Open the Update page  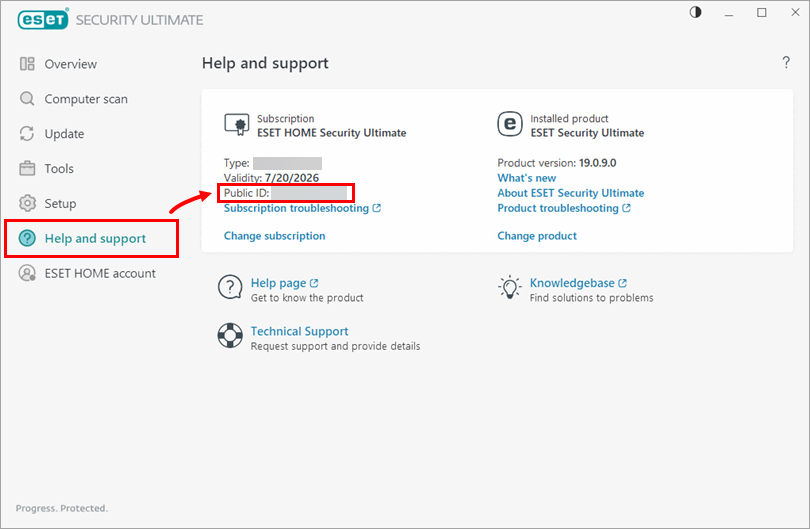(x=64, y=134)
